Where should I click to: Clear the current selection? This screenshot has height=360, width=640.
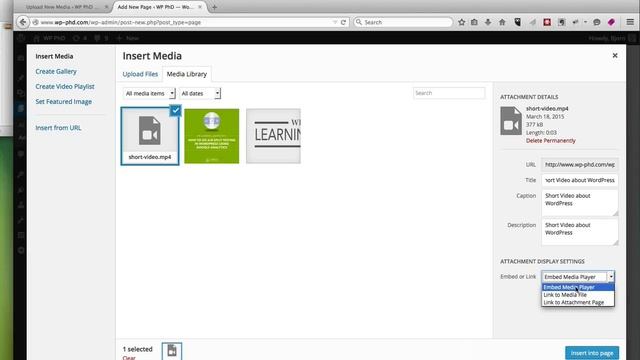click(x=129, y=358)
